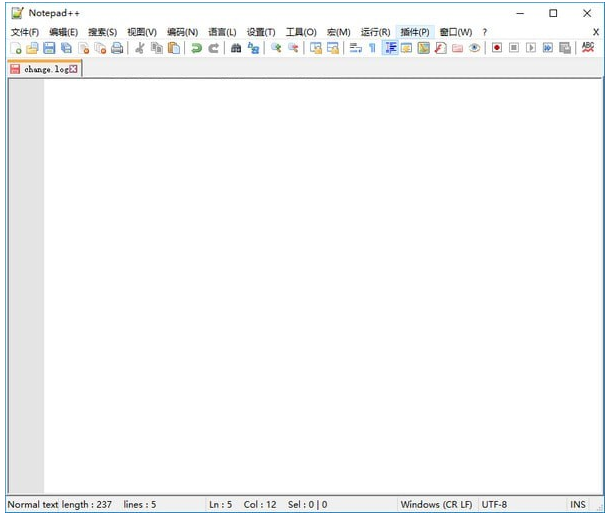This screenshot has width=612, height=516.
Task: Open the 设置(T) menu
Action: click(x=261, y=32)
